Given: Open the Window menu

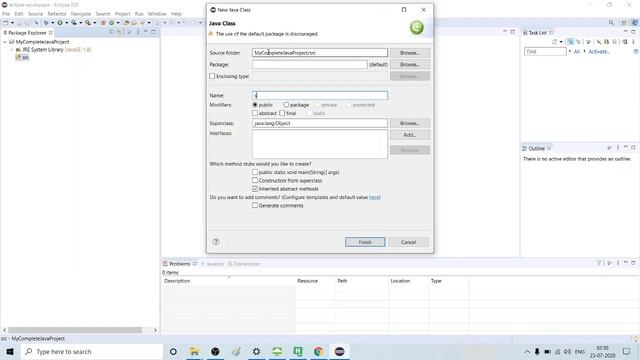Looking at the screenshot, I should click(x=157, y=14).
